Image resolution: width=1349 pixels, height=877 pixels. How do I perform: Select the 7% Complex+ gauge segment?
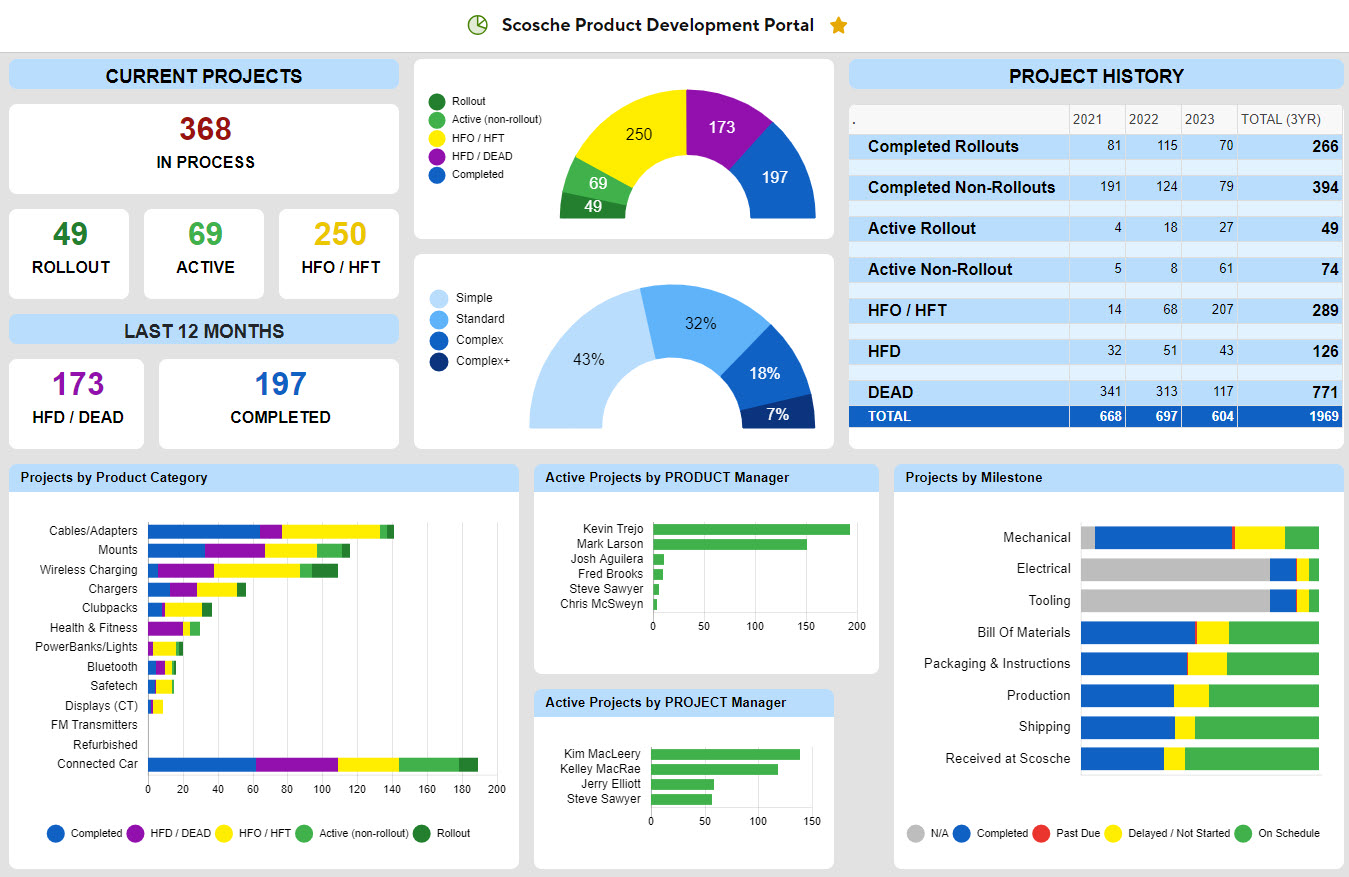[778, 414]
